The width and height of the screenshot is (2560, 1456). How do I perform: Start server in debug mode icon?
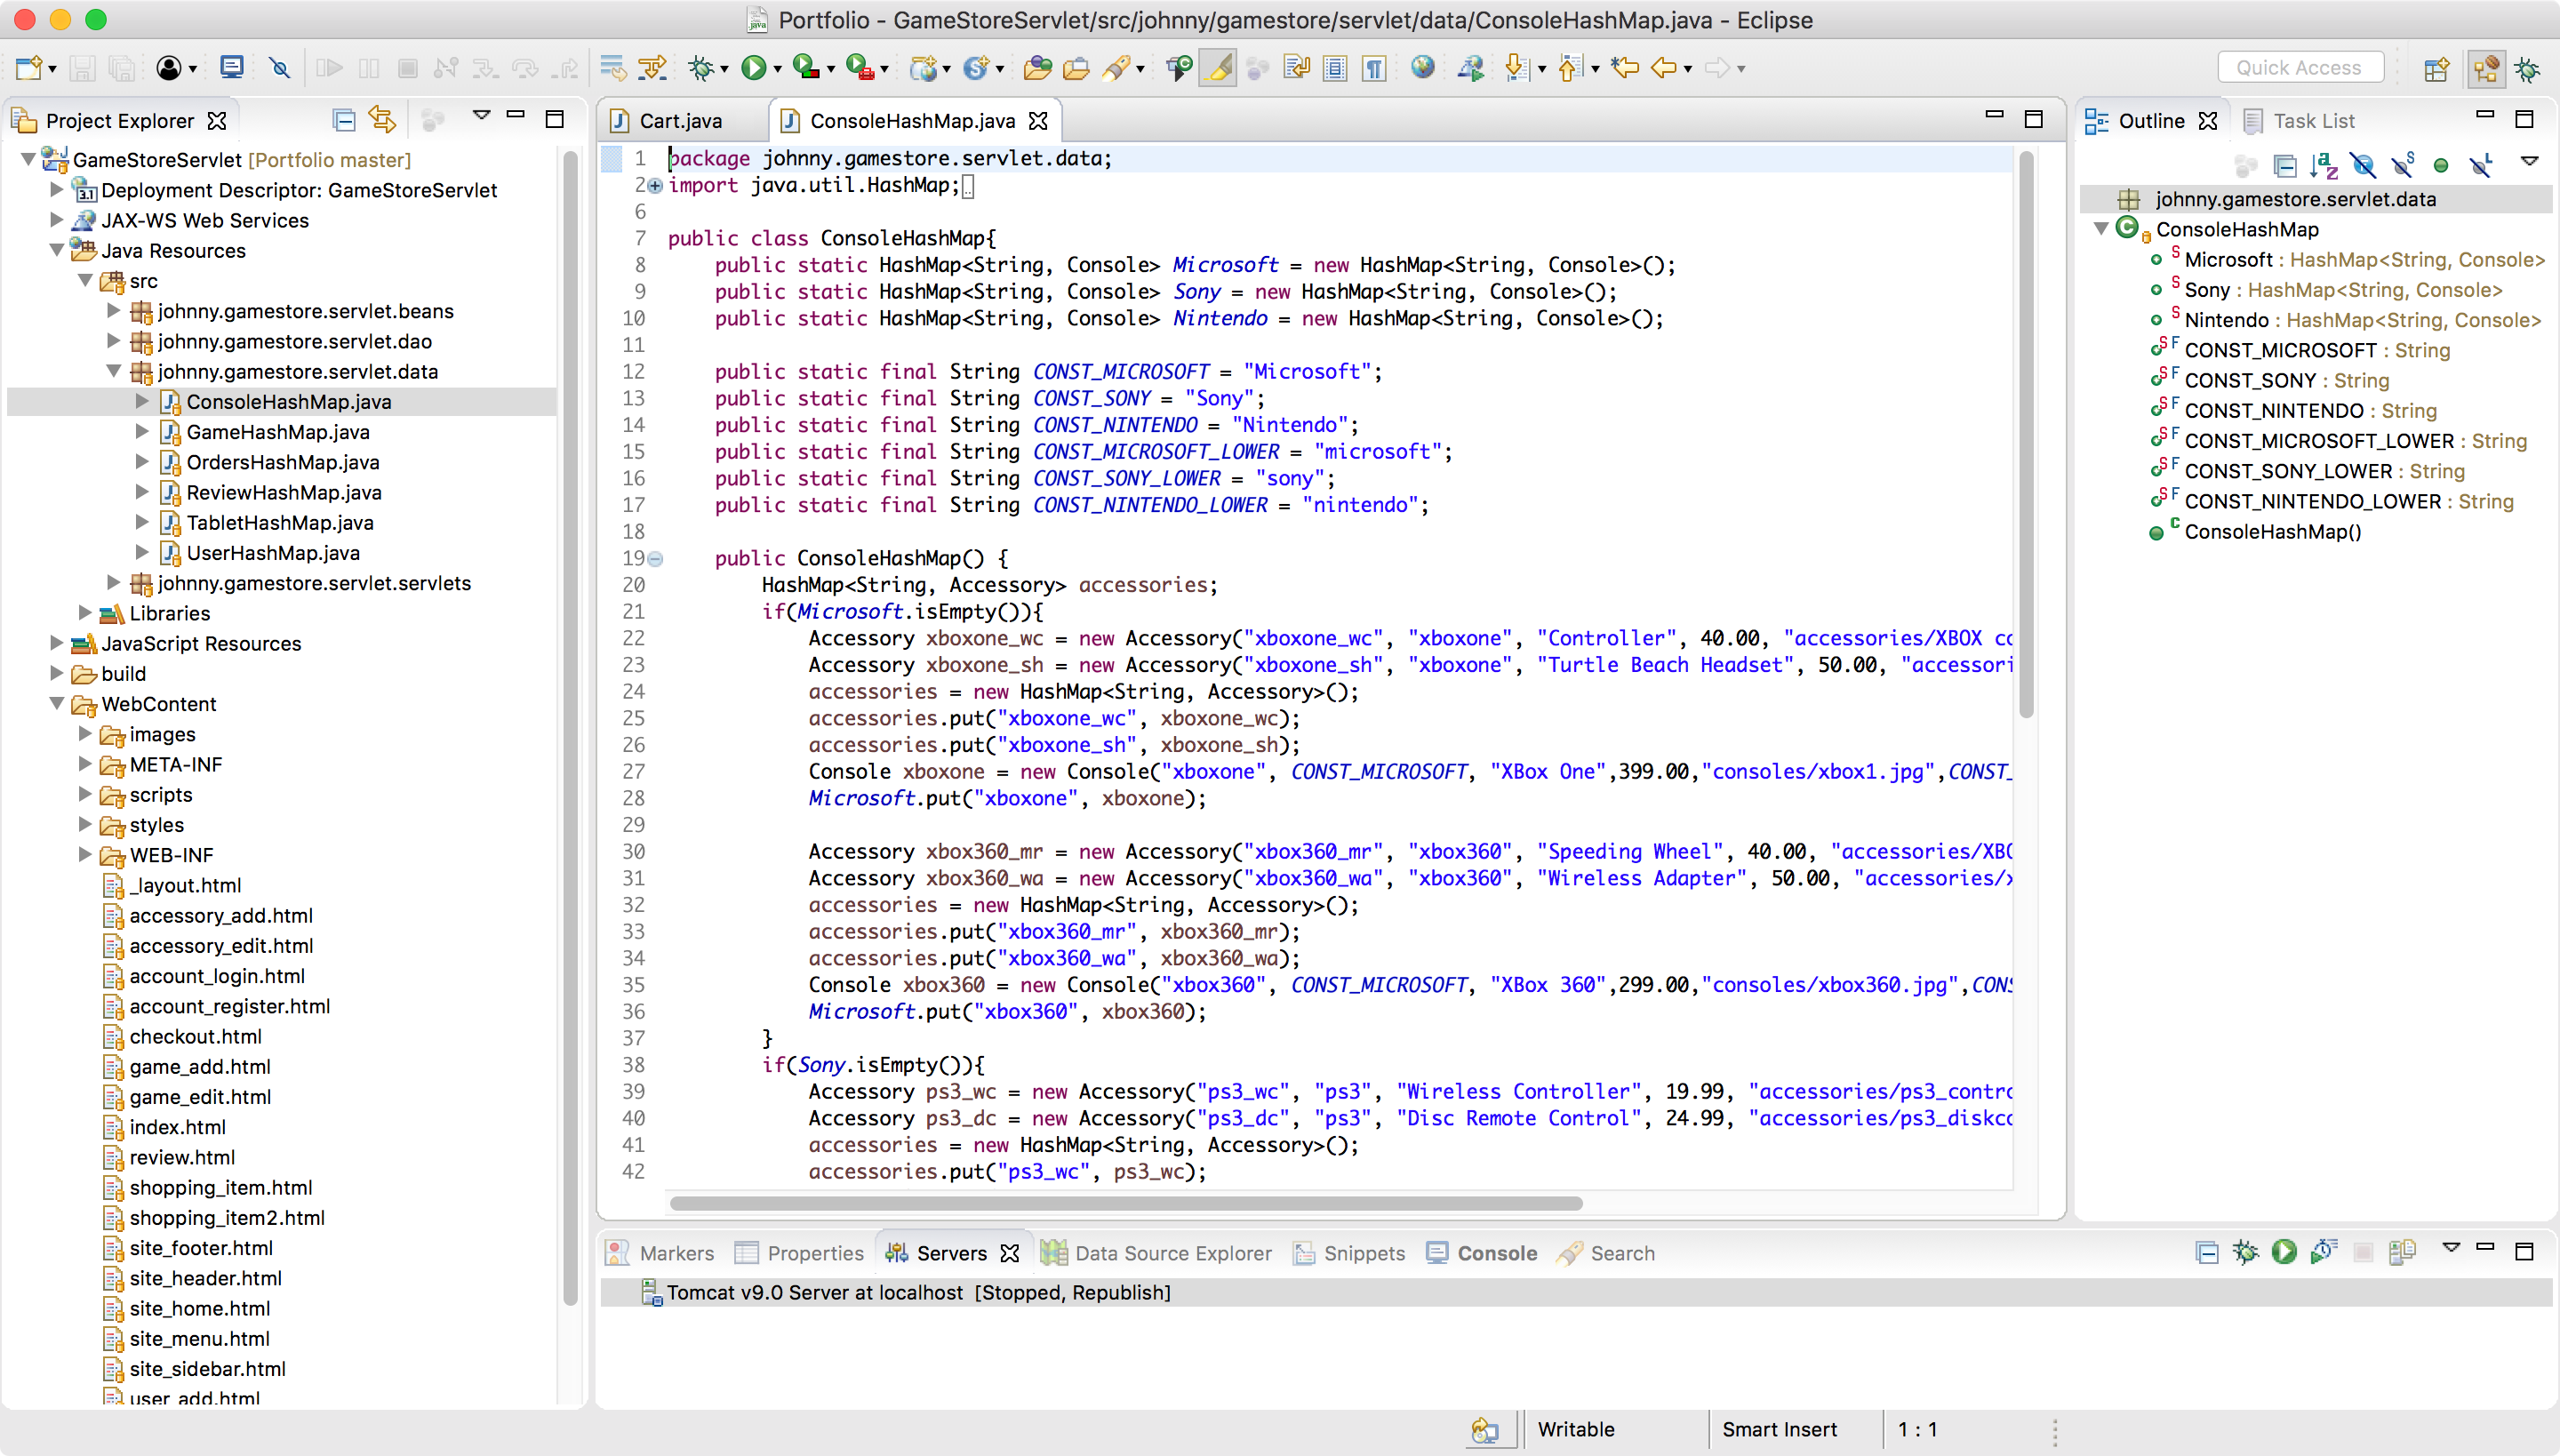tap(2245, 1251)
